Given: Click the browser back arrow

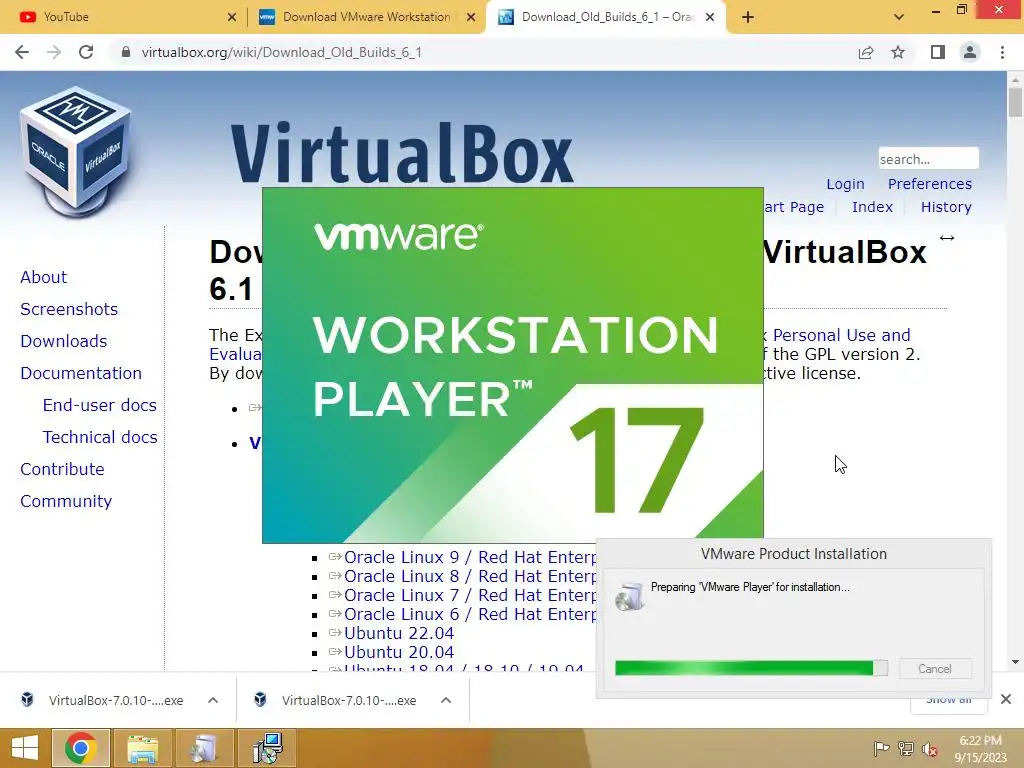Looking at the screenshot, I should (22, 52).
